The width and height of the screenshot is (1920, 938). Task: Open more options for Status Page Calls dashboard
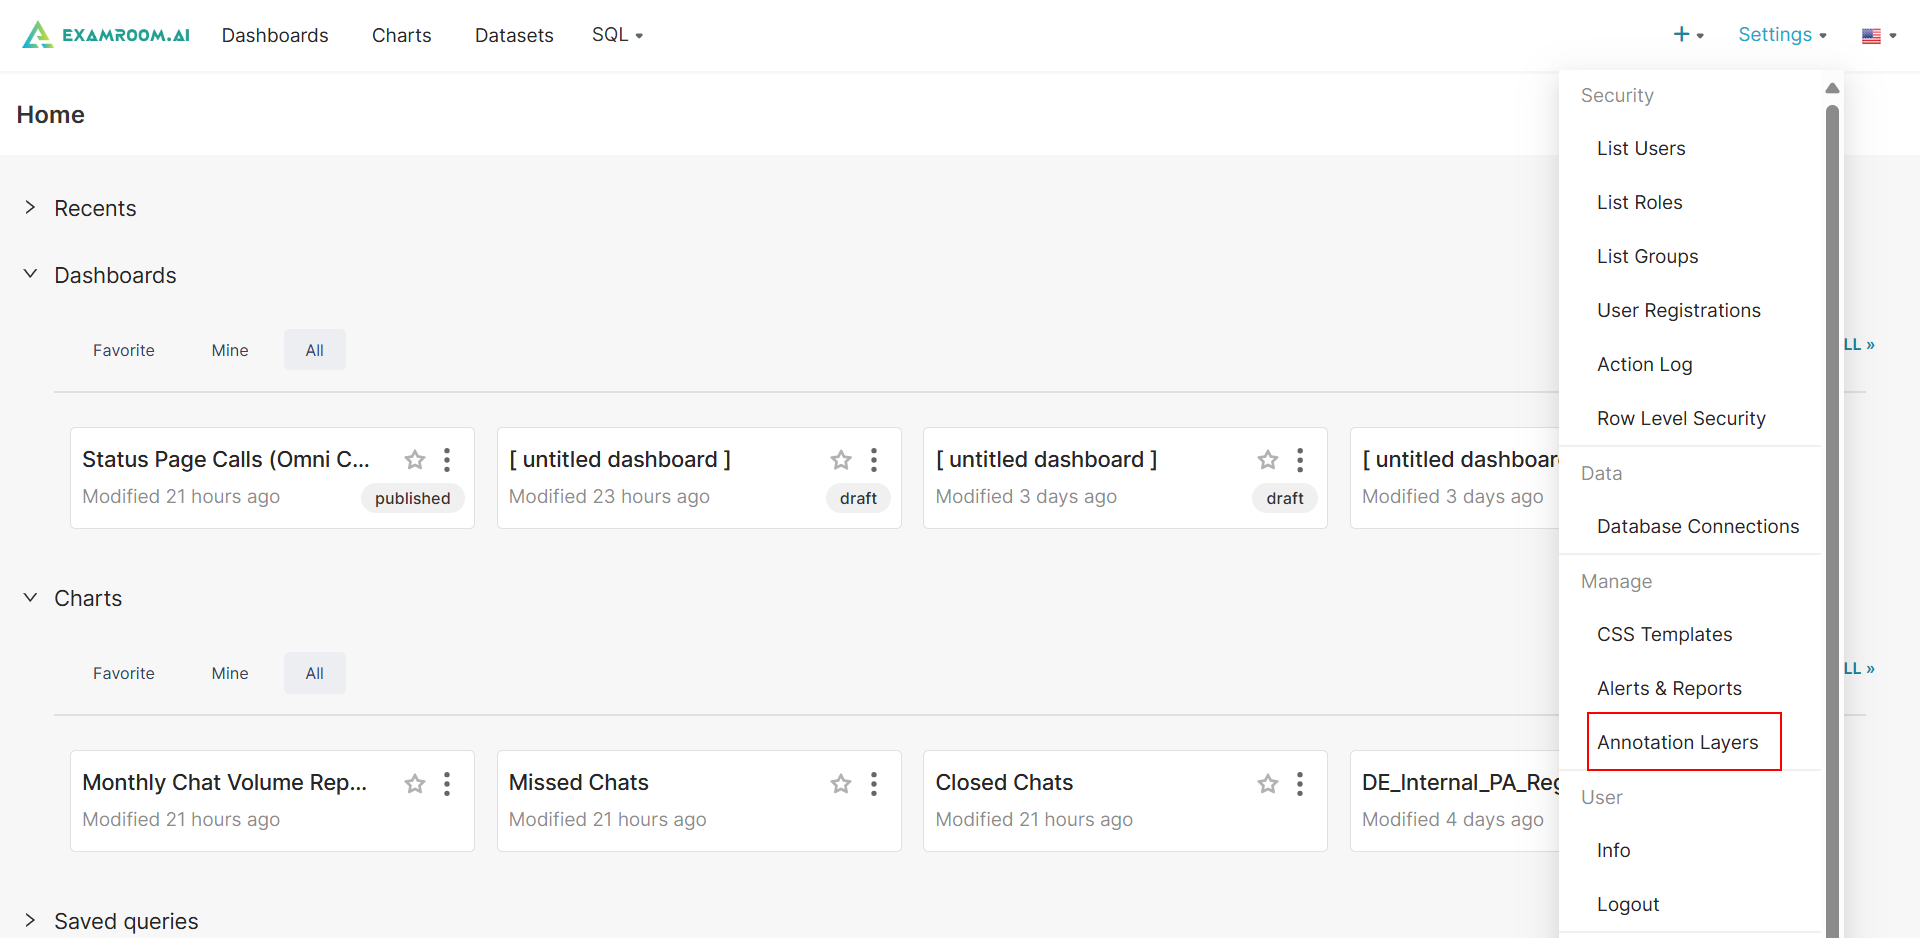447,460
